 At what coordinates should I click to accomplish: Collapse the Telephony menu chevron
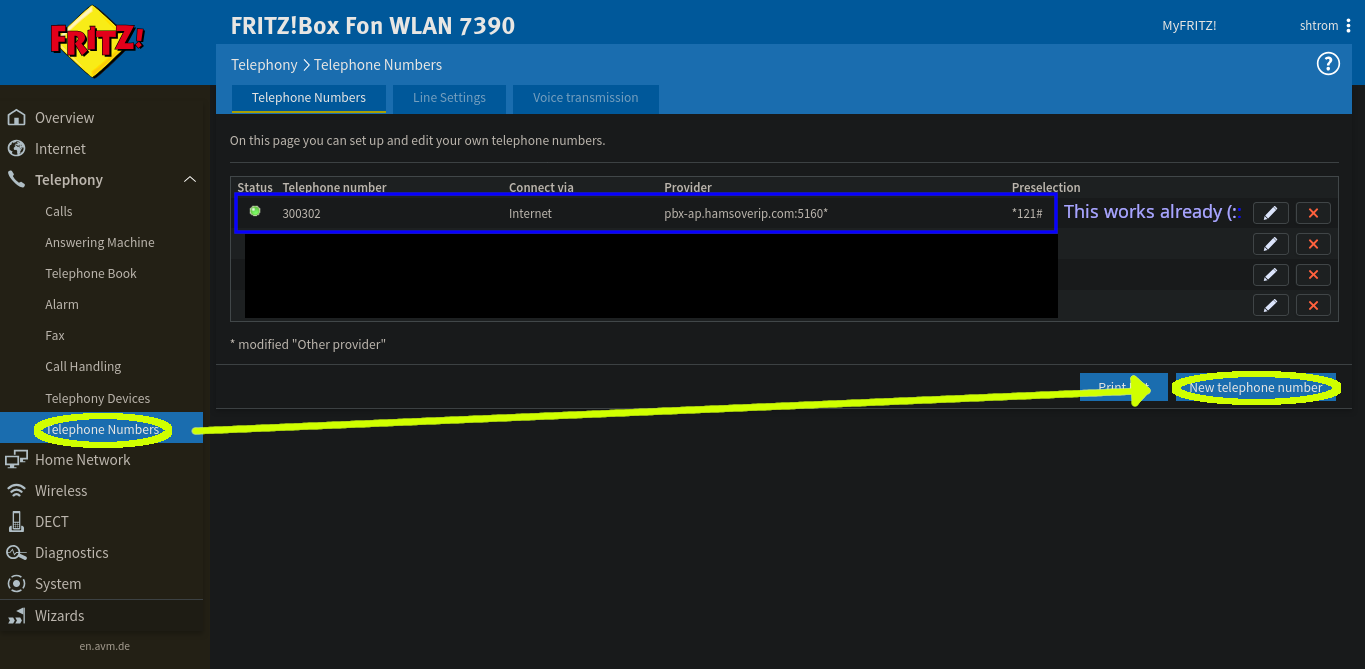pyautogui.click(x=189, y=180)
